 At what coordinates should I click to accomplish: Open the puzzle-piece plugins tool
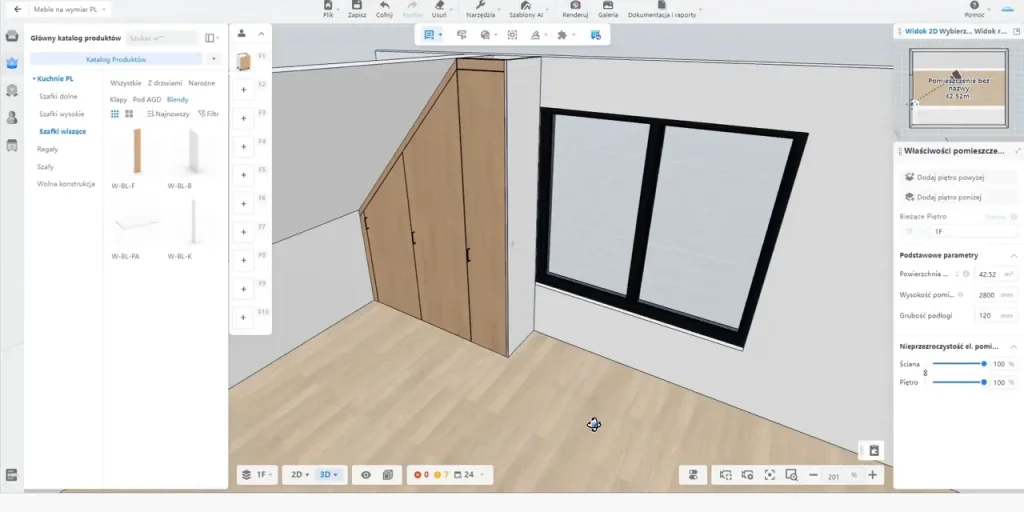tap(562, 35)
